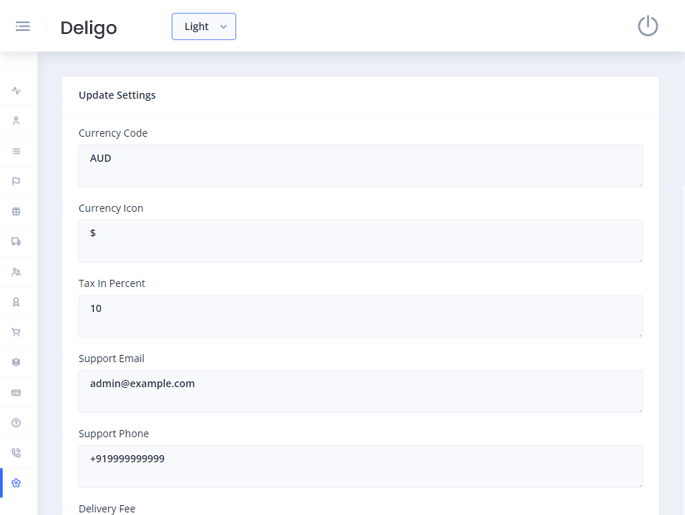The image size is (685, 515).
Task: Expand the Light theme dropdown
Action: coord(204,27)
